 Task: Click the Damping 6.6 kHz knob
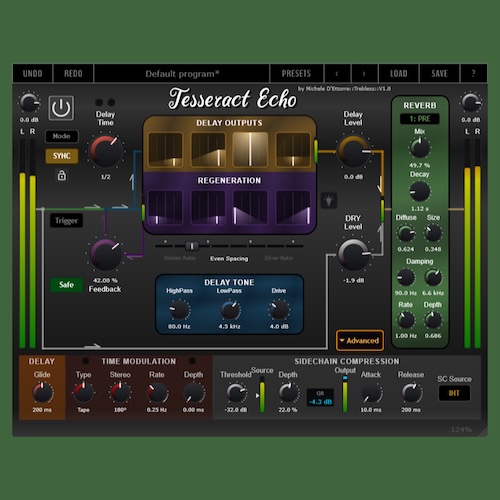pos(433,277)
